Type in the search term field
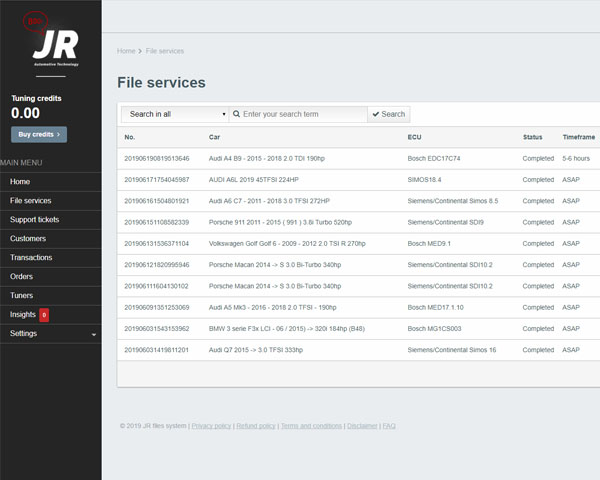Viewport: 600px width, 480px height. click(x=303, y=114)
